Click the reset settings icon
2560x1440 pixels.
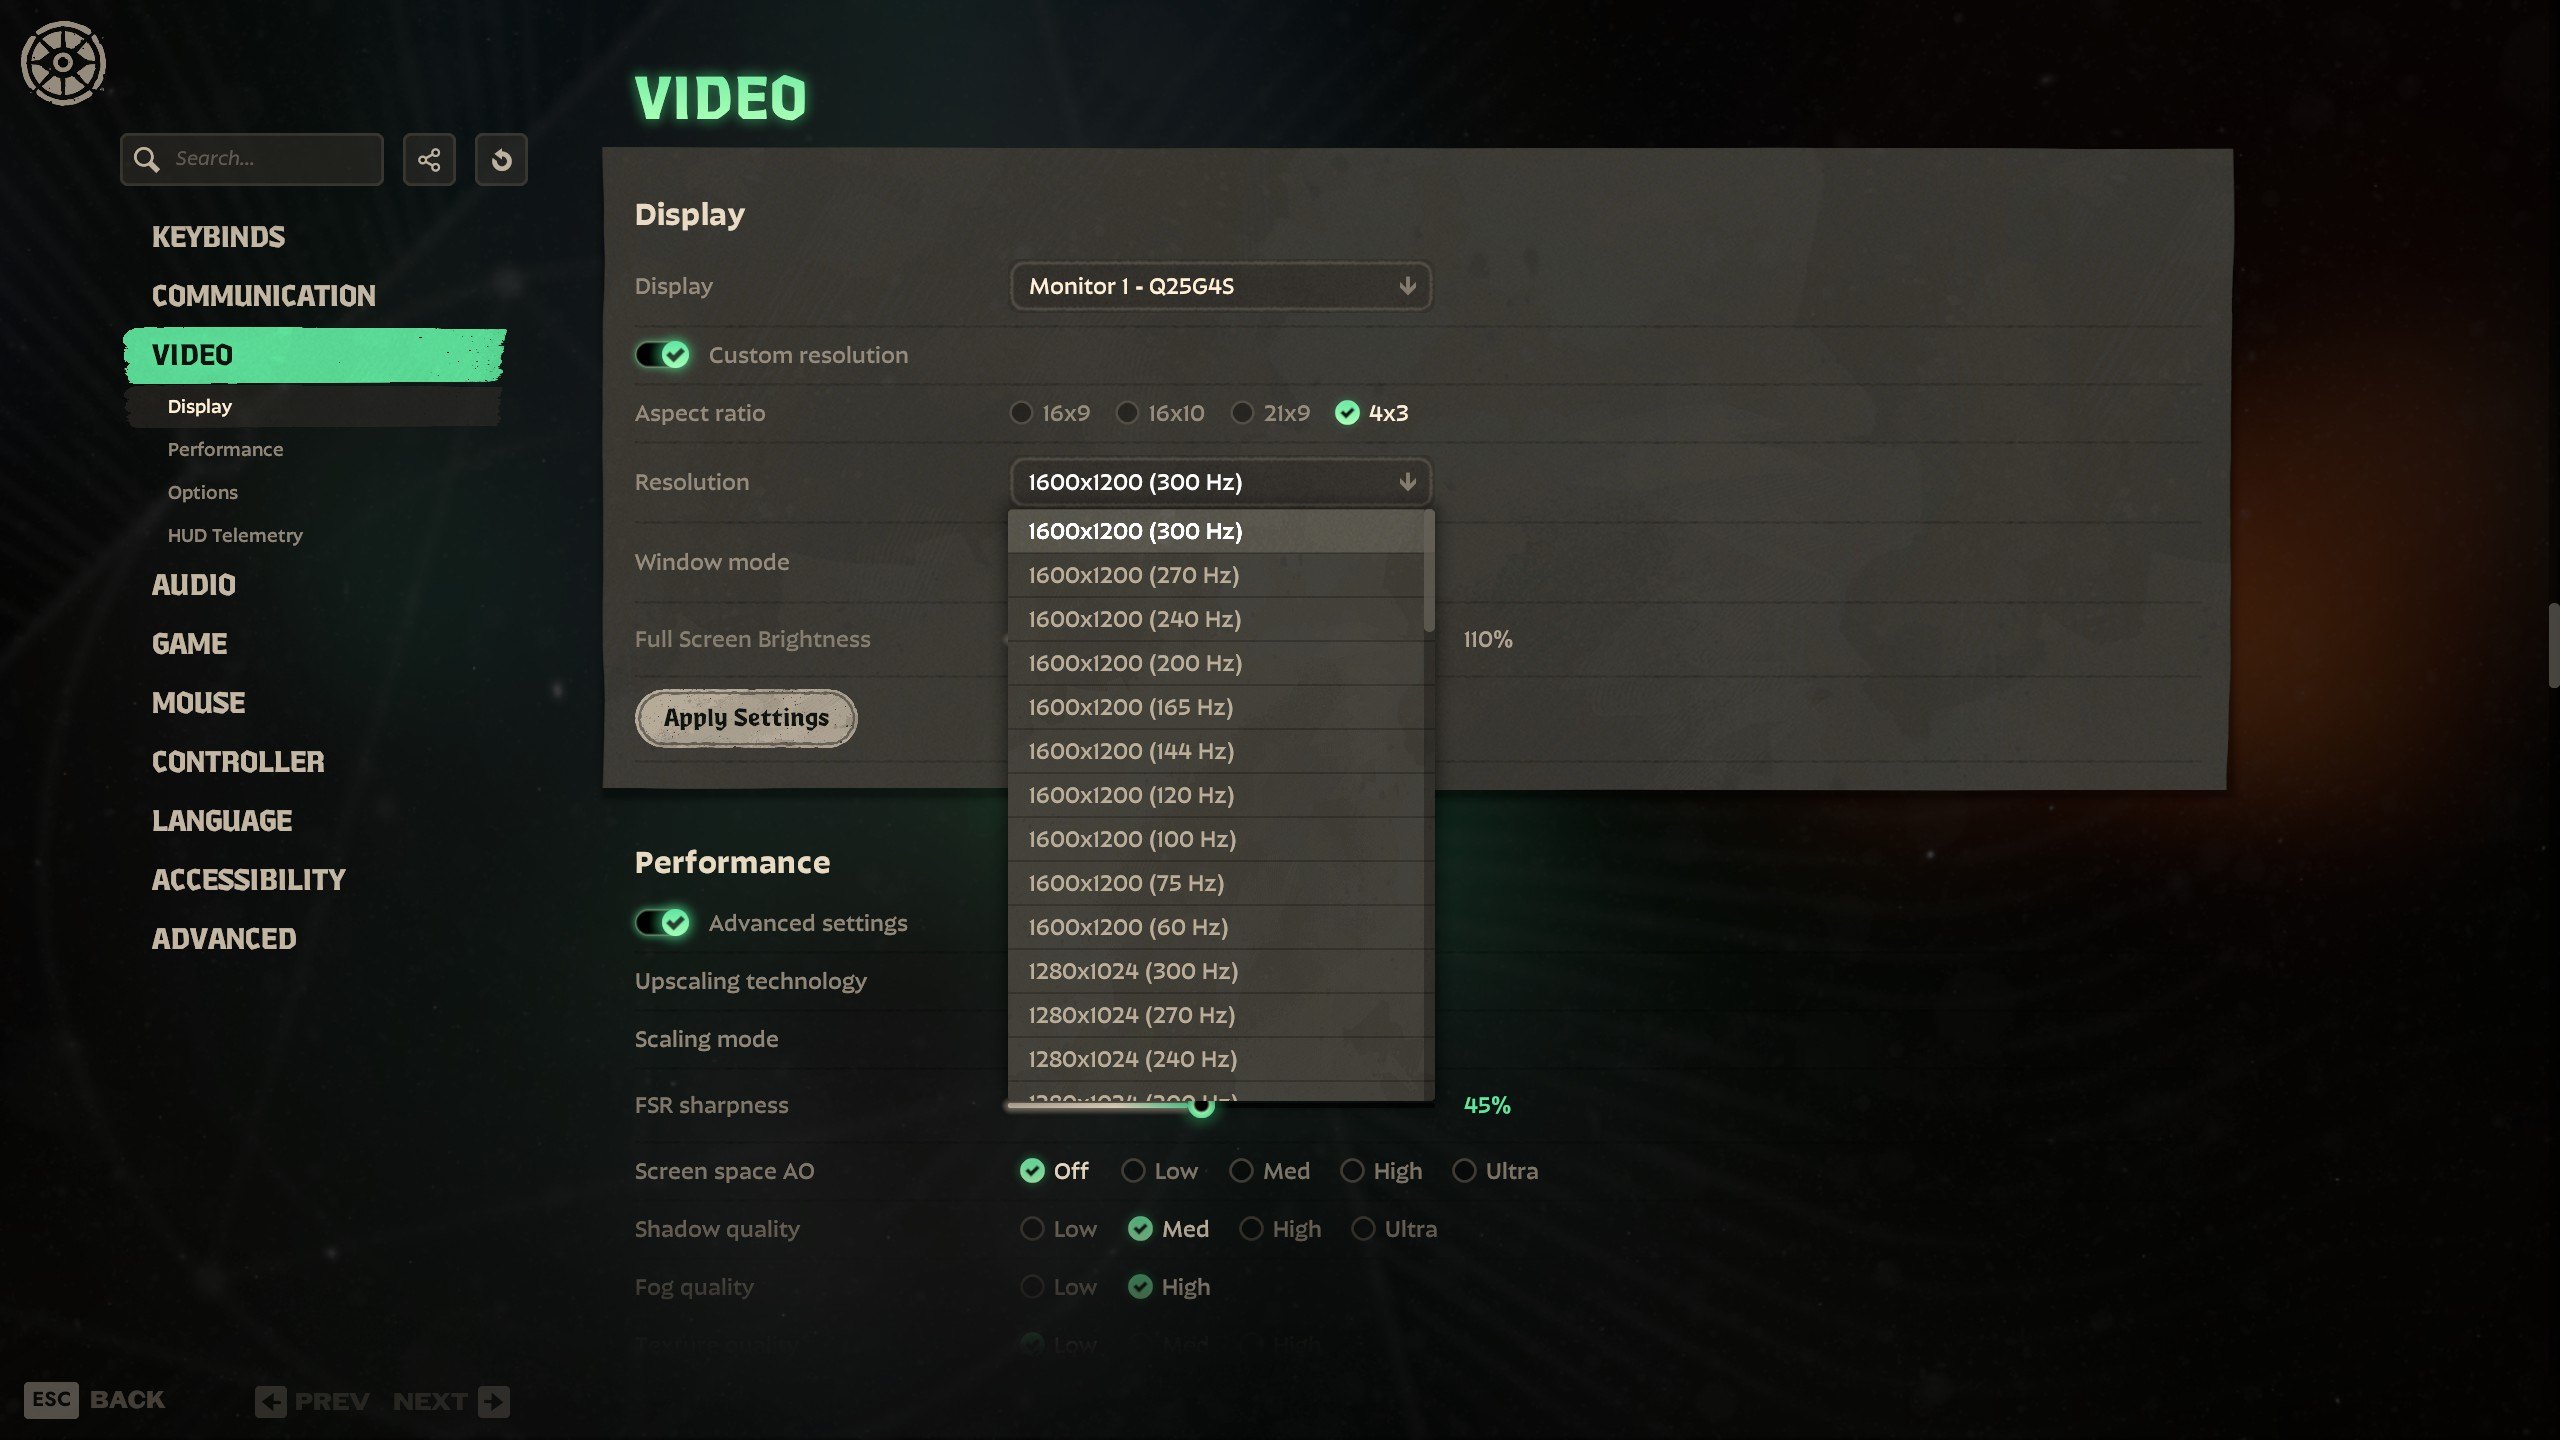[501, 159]
